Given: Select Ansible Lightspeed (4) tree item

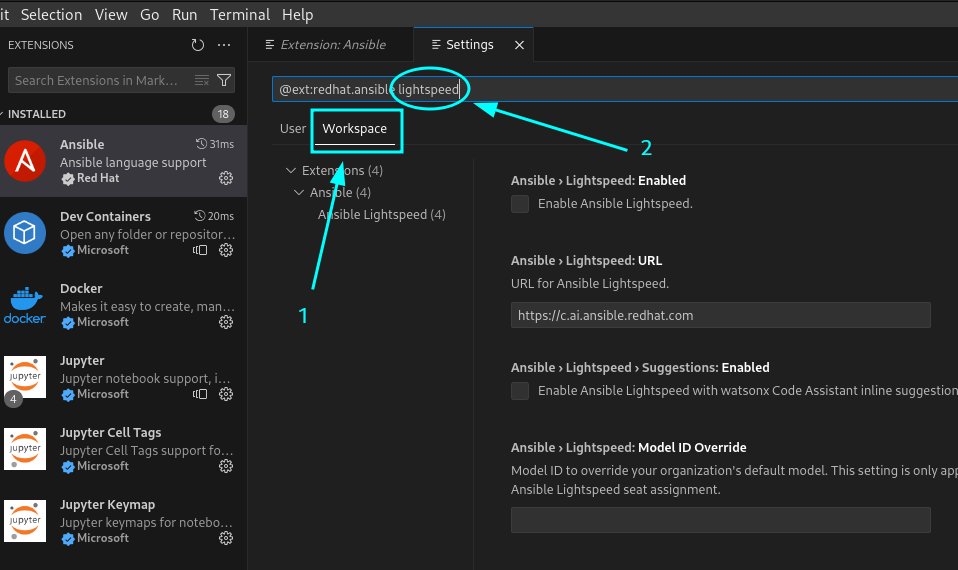Looking at the screenshot, I should tap(381, 214).
